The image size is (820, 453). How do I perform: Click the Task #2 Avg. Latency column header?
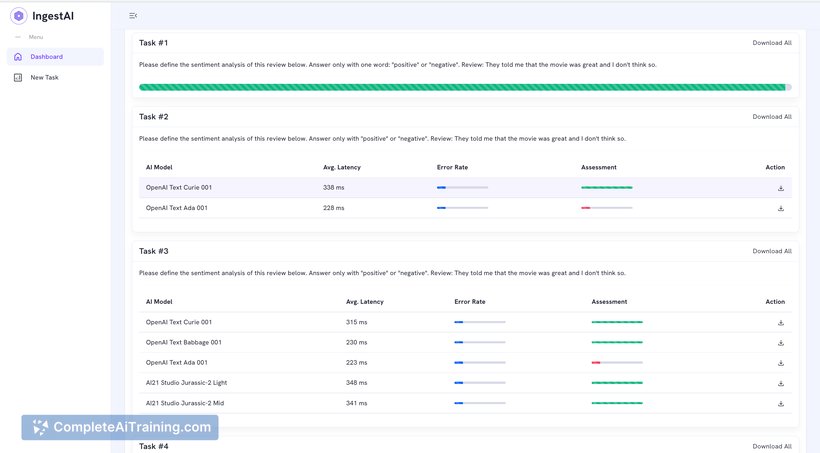[x=342, y=167]
